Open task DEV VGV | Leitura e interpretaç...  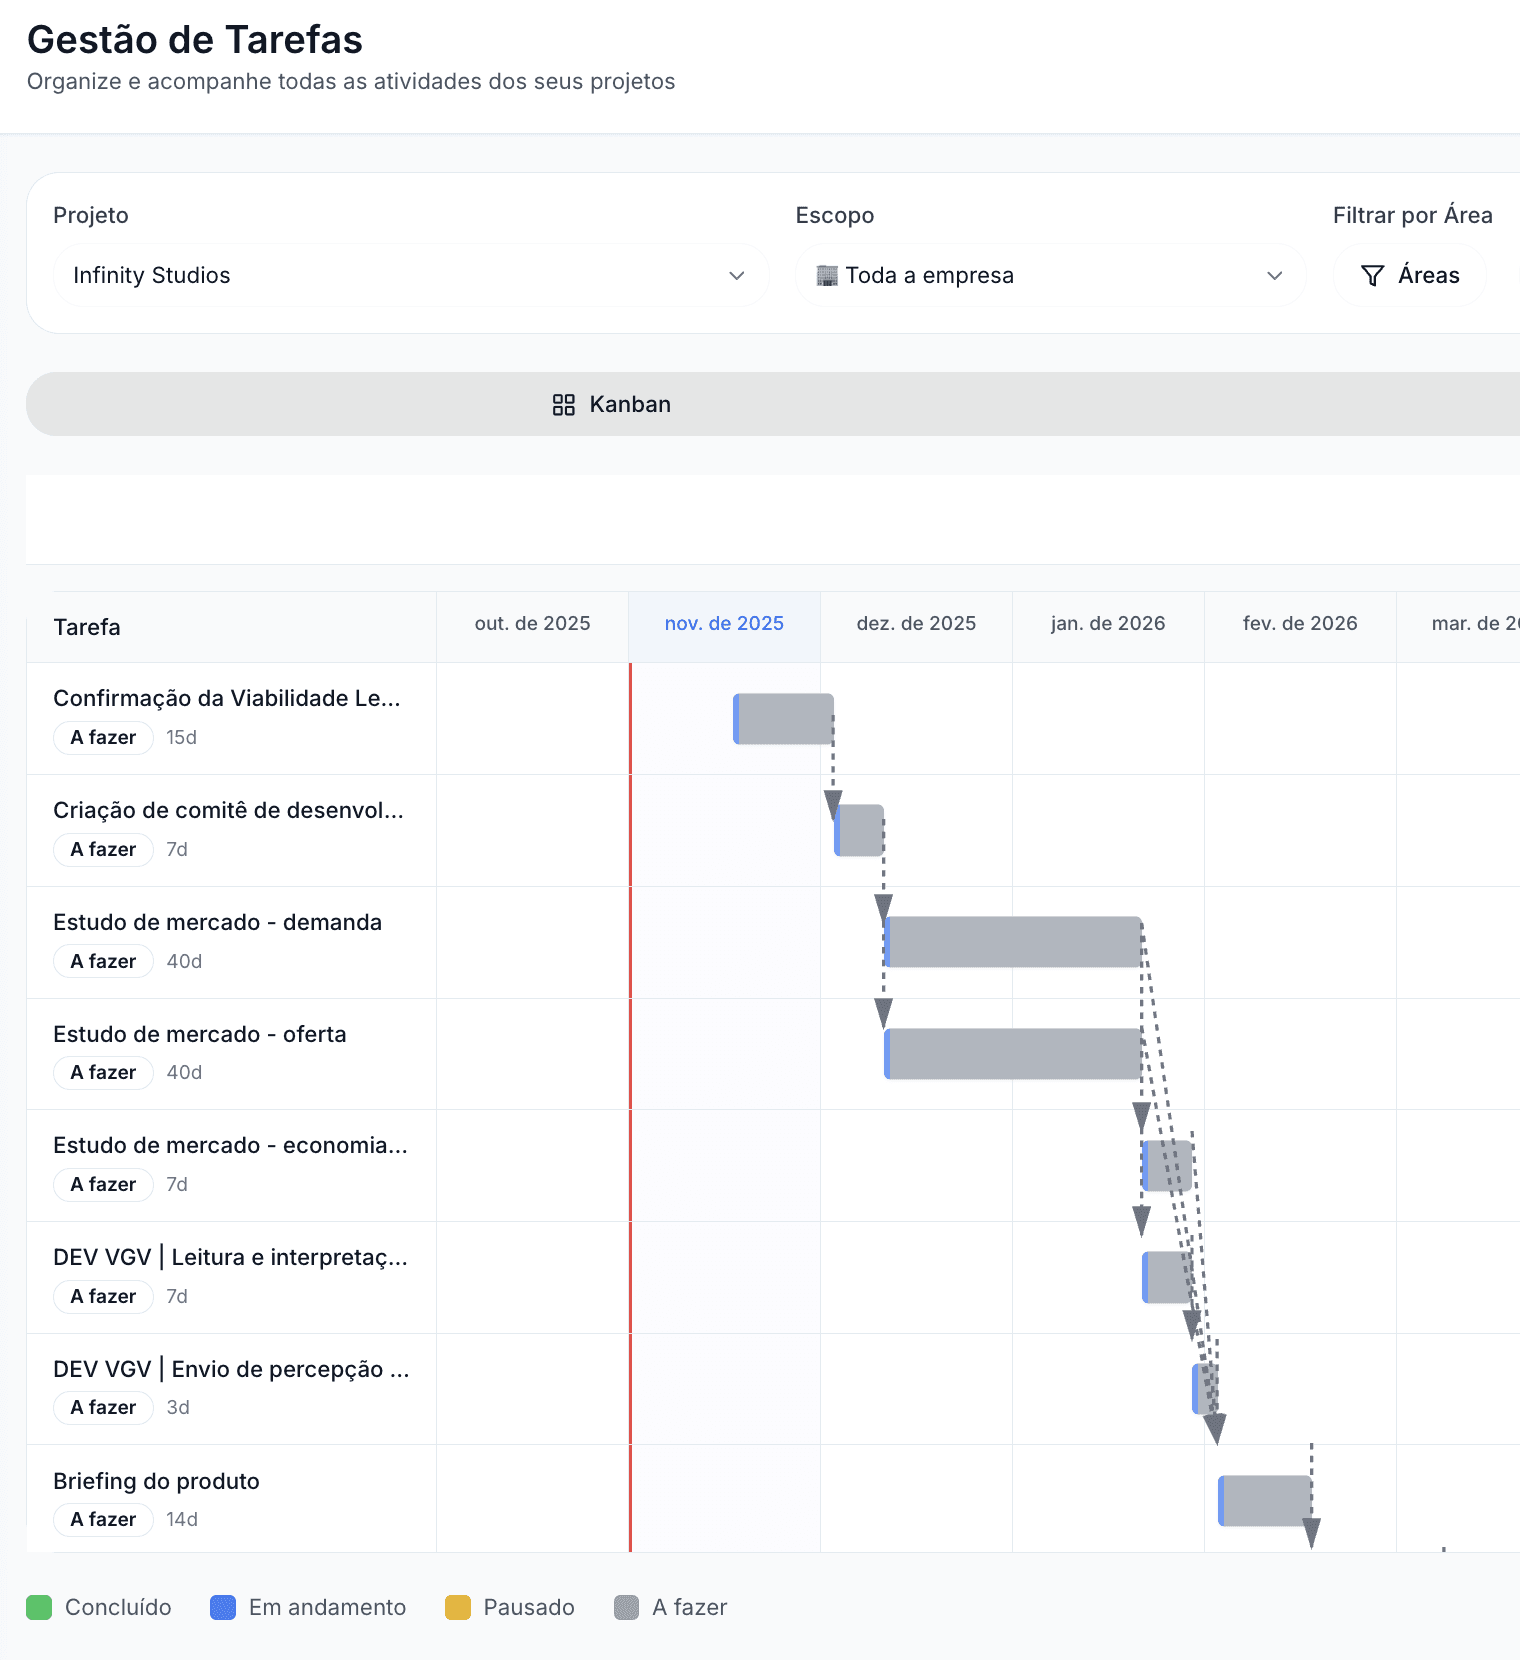click(x=230, y=1257)
